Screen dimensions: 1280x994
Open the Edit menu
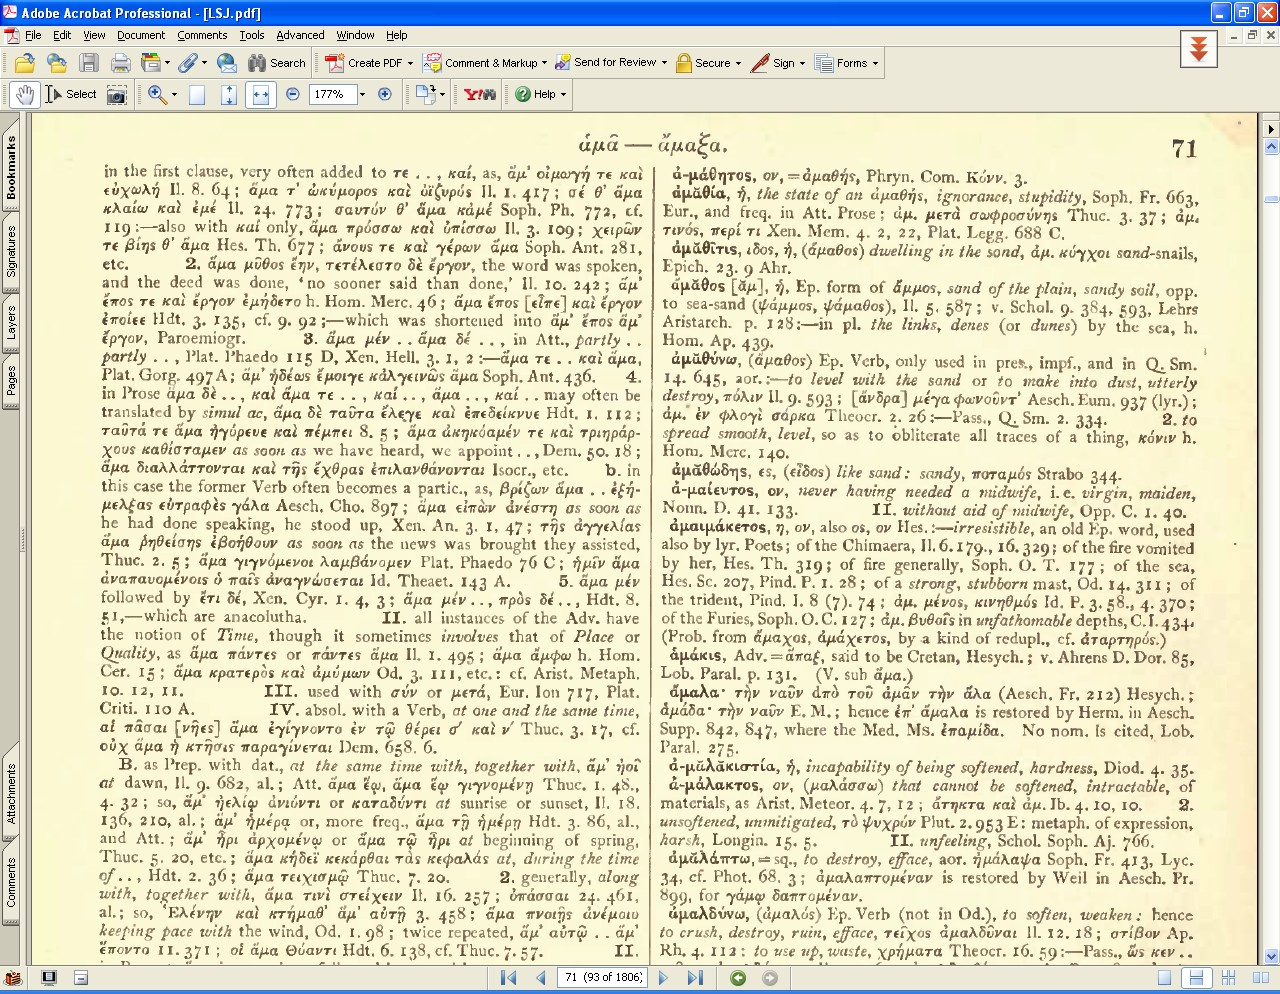[x=62, y=35]
